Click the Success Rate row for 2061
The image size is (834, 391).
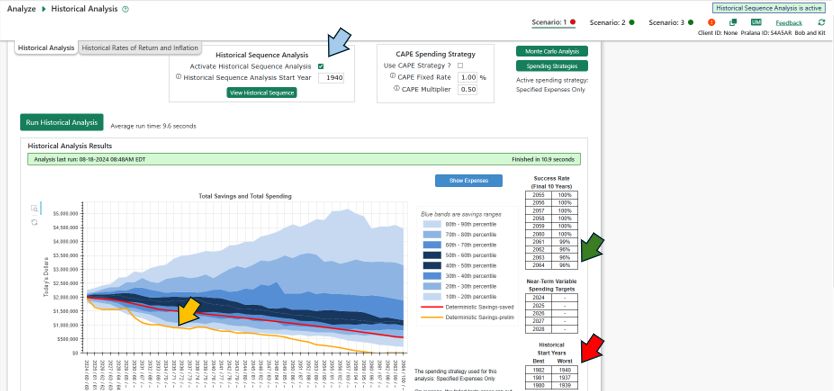(x=551, y=241)
